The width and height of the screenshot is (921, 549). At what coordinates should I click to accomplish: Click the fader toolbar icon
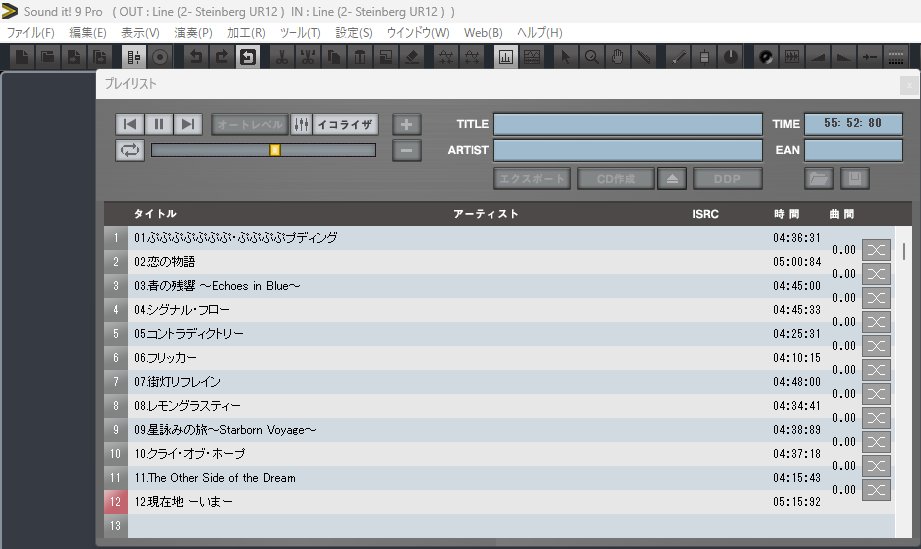[x=704, y=57]
